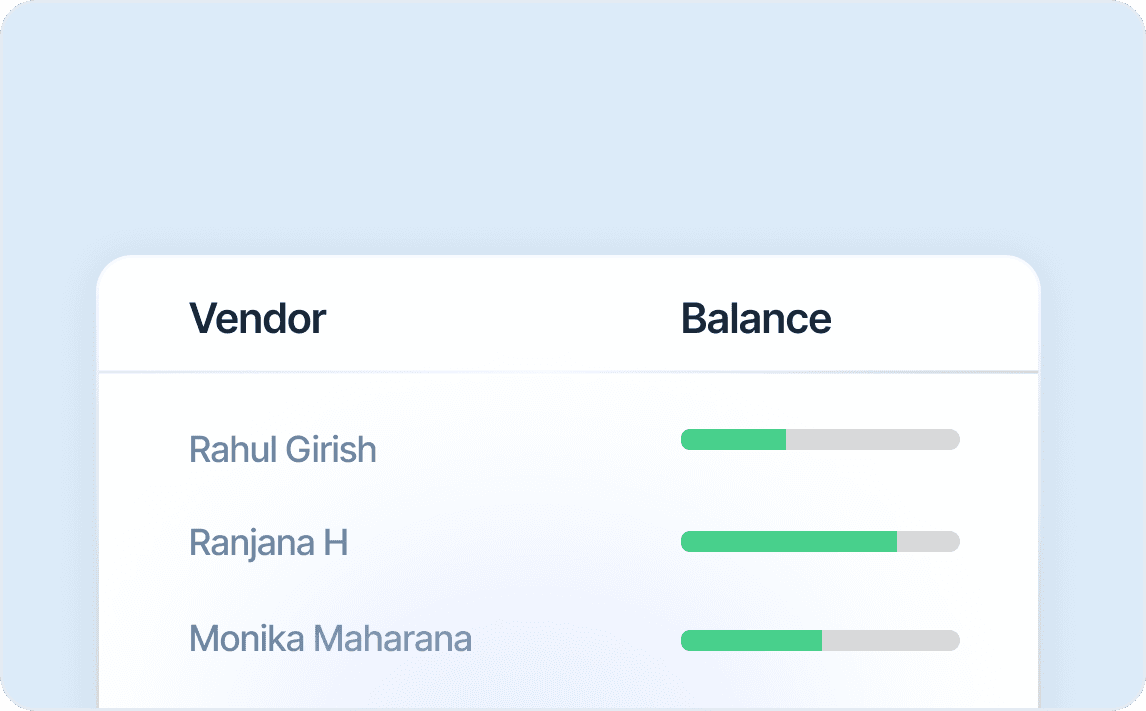Click gray unfilled part of Monika Maharana's balance bar

pos(890,640)
